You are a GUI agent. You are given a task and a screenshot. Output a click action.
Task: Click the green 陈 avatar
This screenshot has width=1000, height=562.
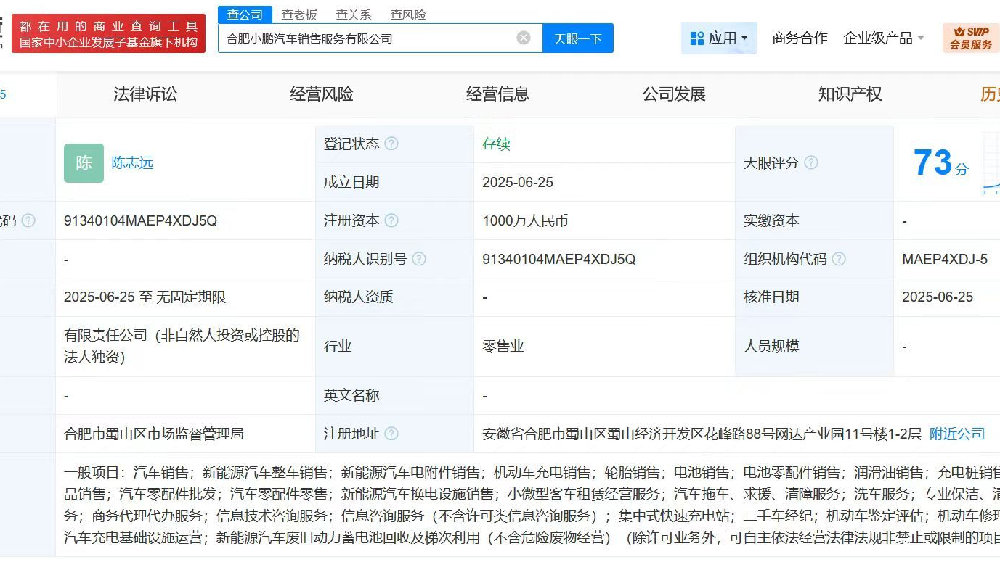tap(84, 163)
